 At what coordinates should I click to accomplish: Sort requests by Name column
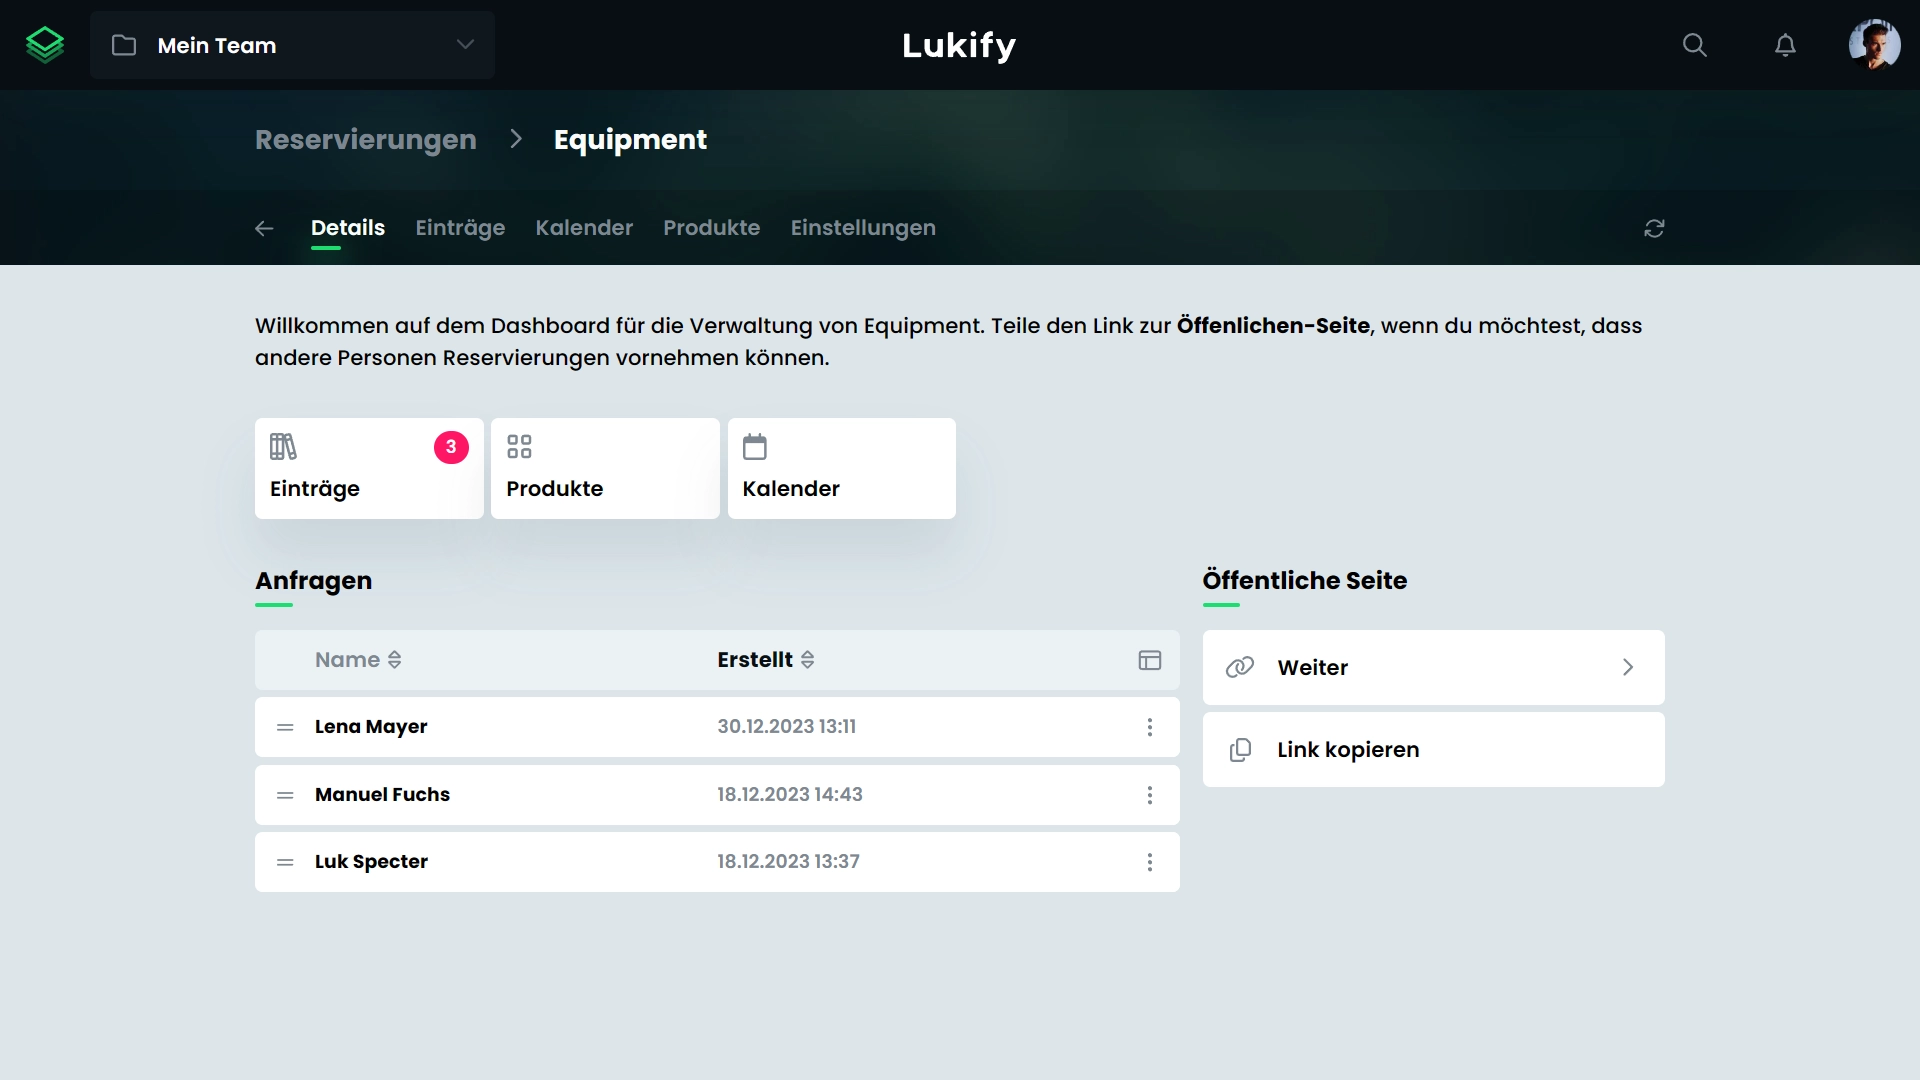coord(358,660)
